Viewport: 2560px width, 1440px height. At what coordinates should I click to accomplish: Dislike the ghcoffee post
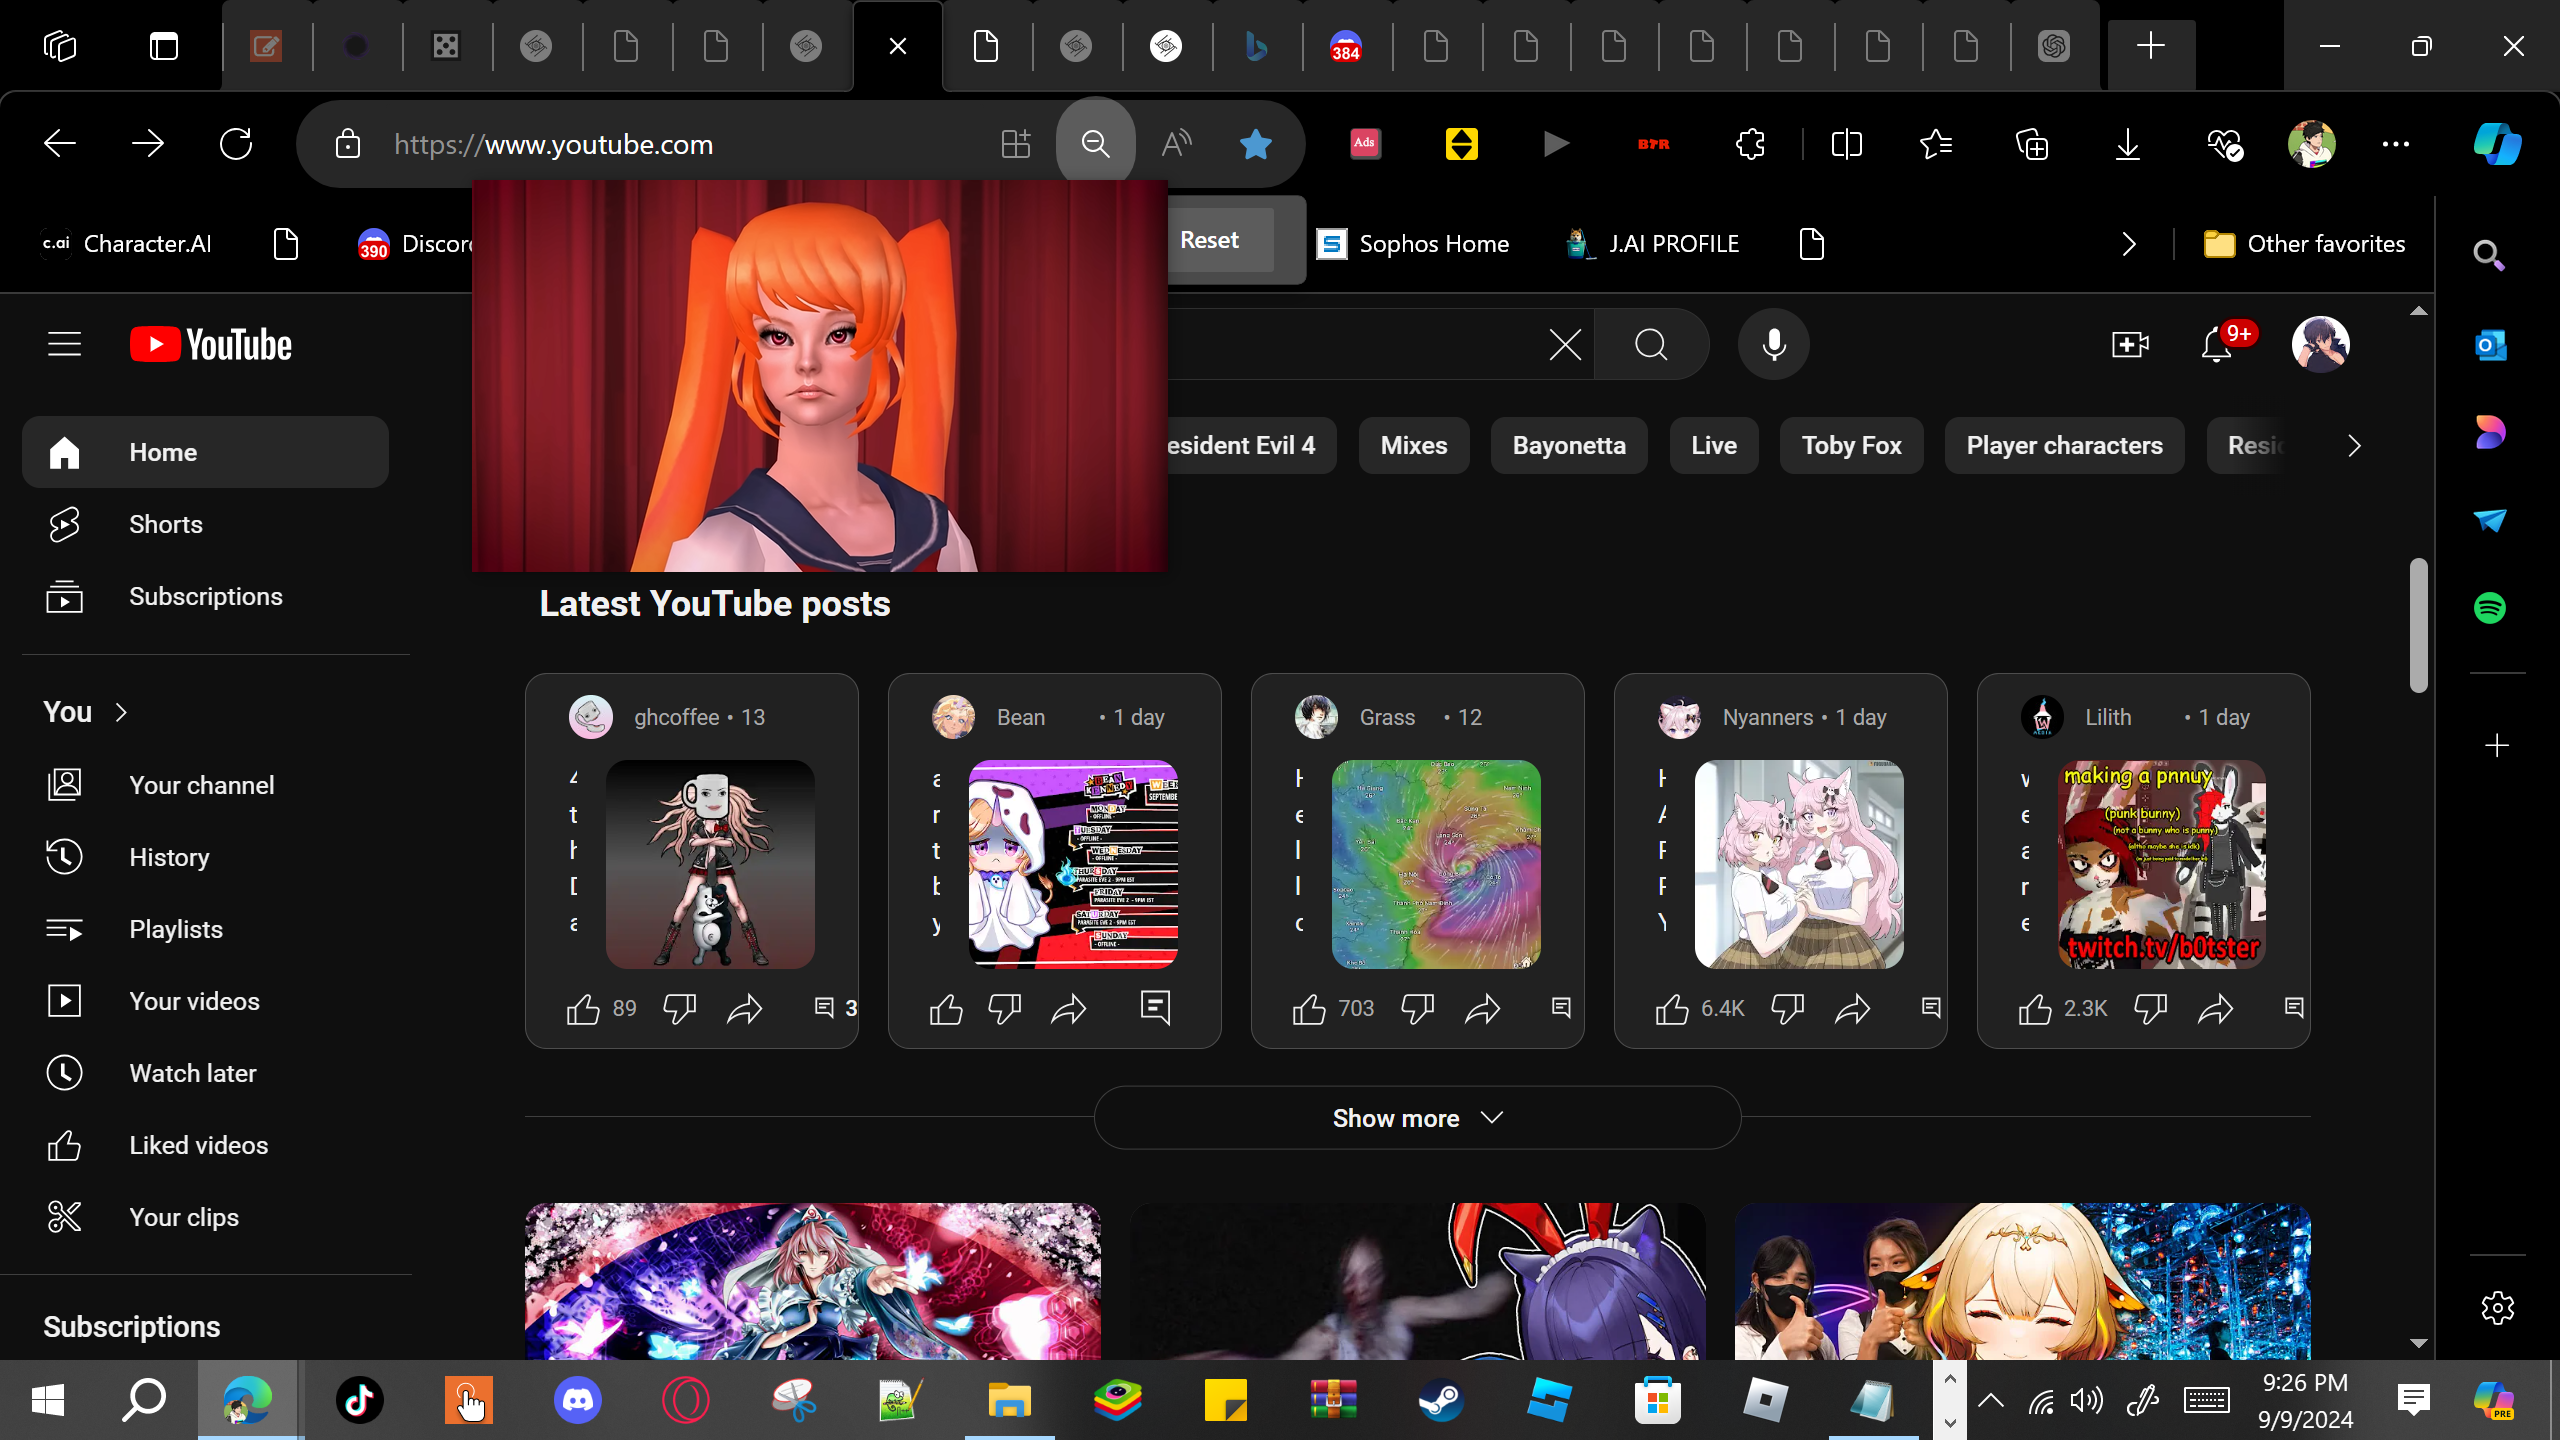(x=679, y=1009)
